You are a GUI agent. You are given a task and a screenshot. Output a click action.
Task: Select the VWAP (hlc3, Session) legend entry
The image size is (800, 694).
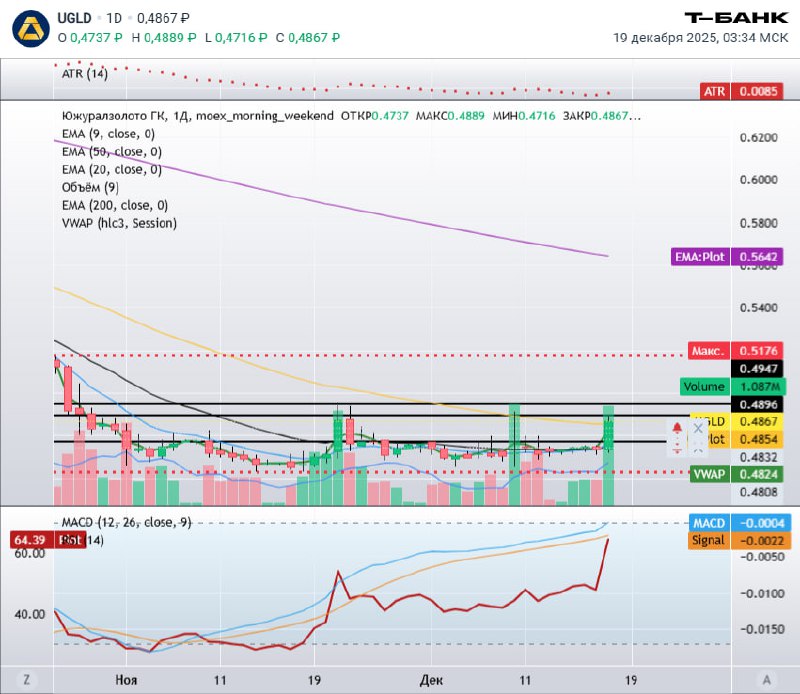[119, 223]
